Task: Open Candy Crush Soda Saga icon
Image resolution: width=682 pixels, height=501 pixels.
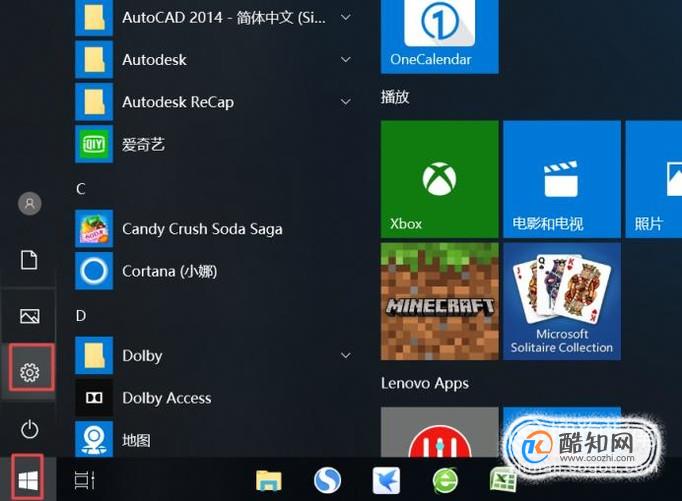Action: point(94,229)
